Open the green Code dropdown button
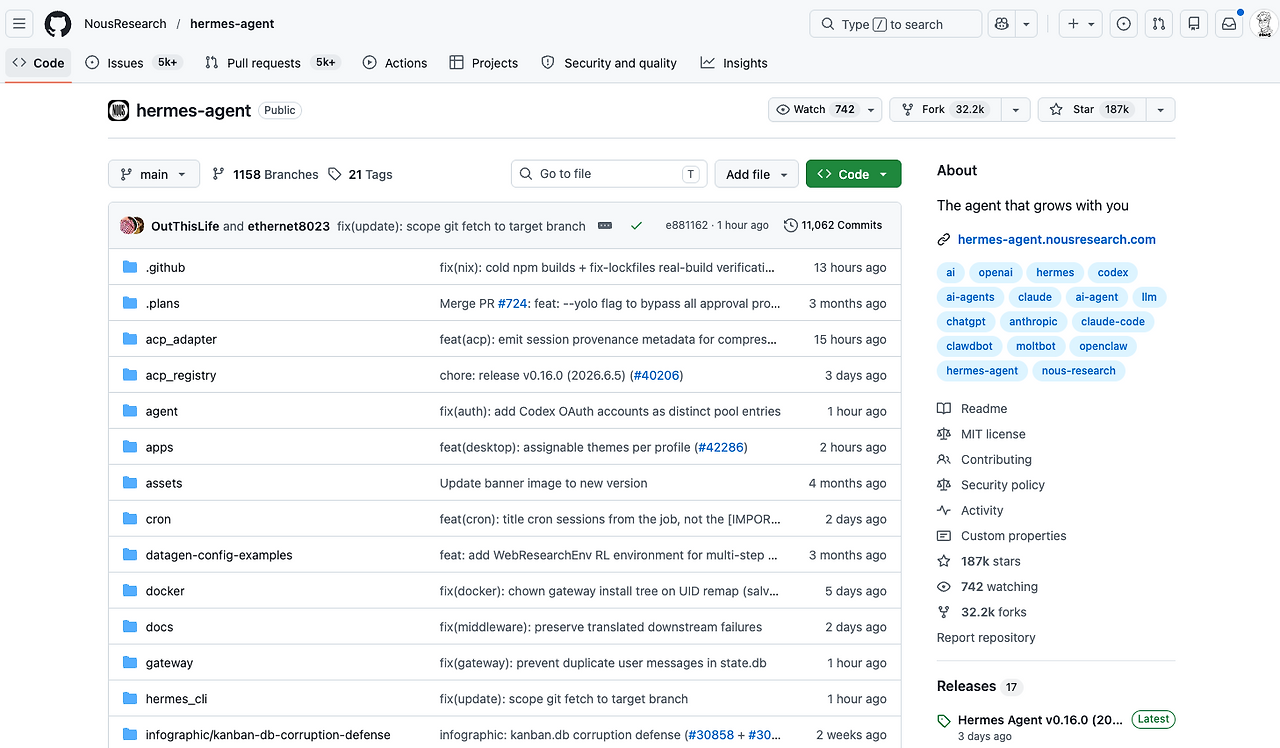Viewport: 1280px width, 748px height. coord(853,174)
